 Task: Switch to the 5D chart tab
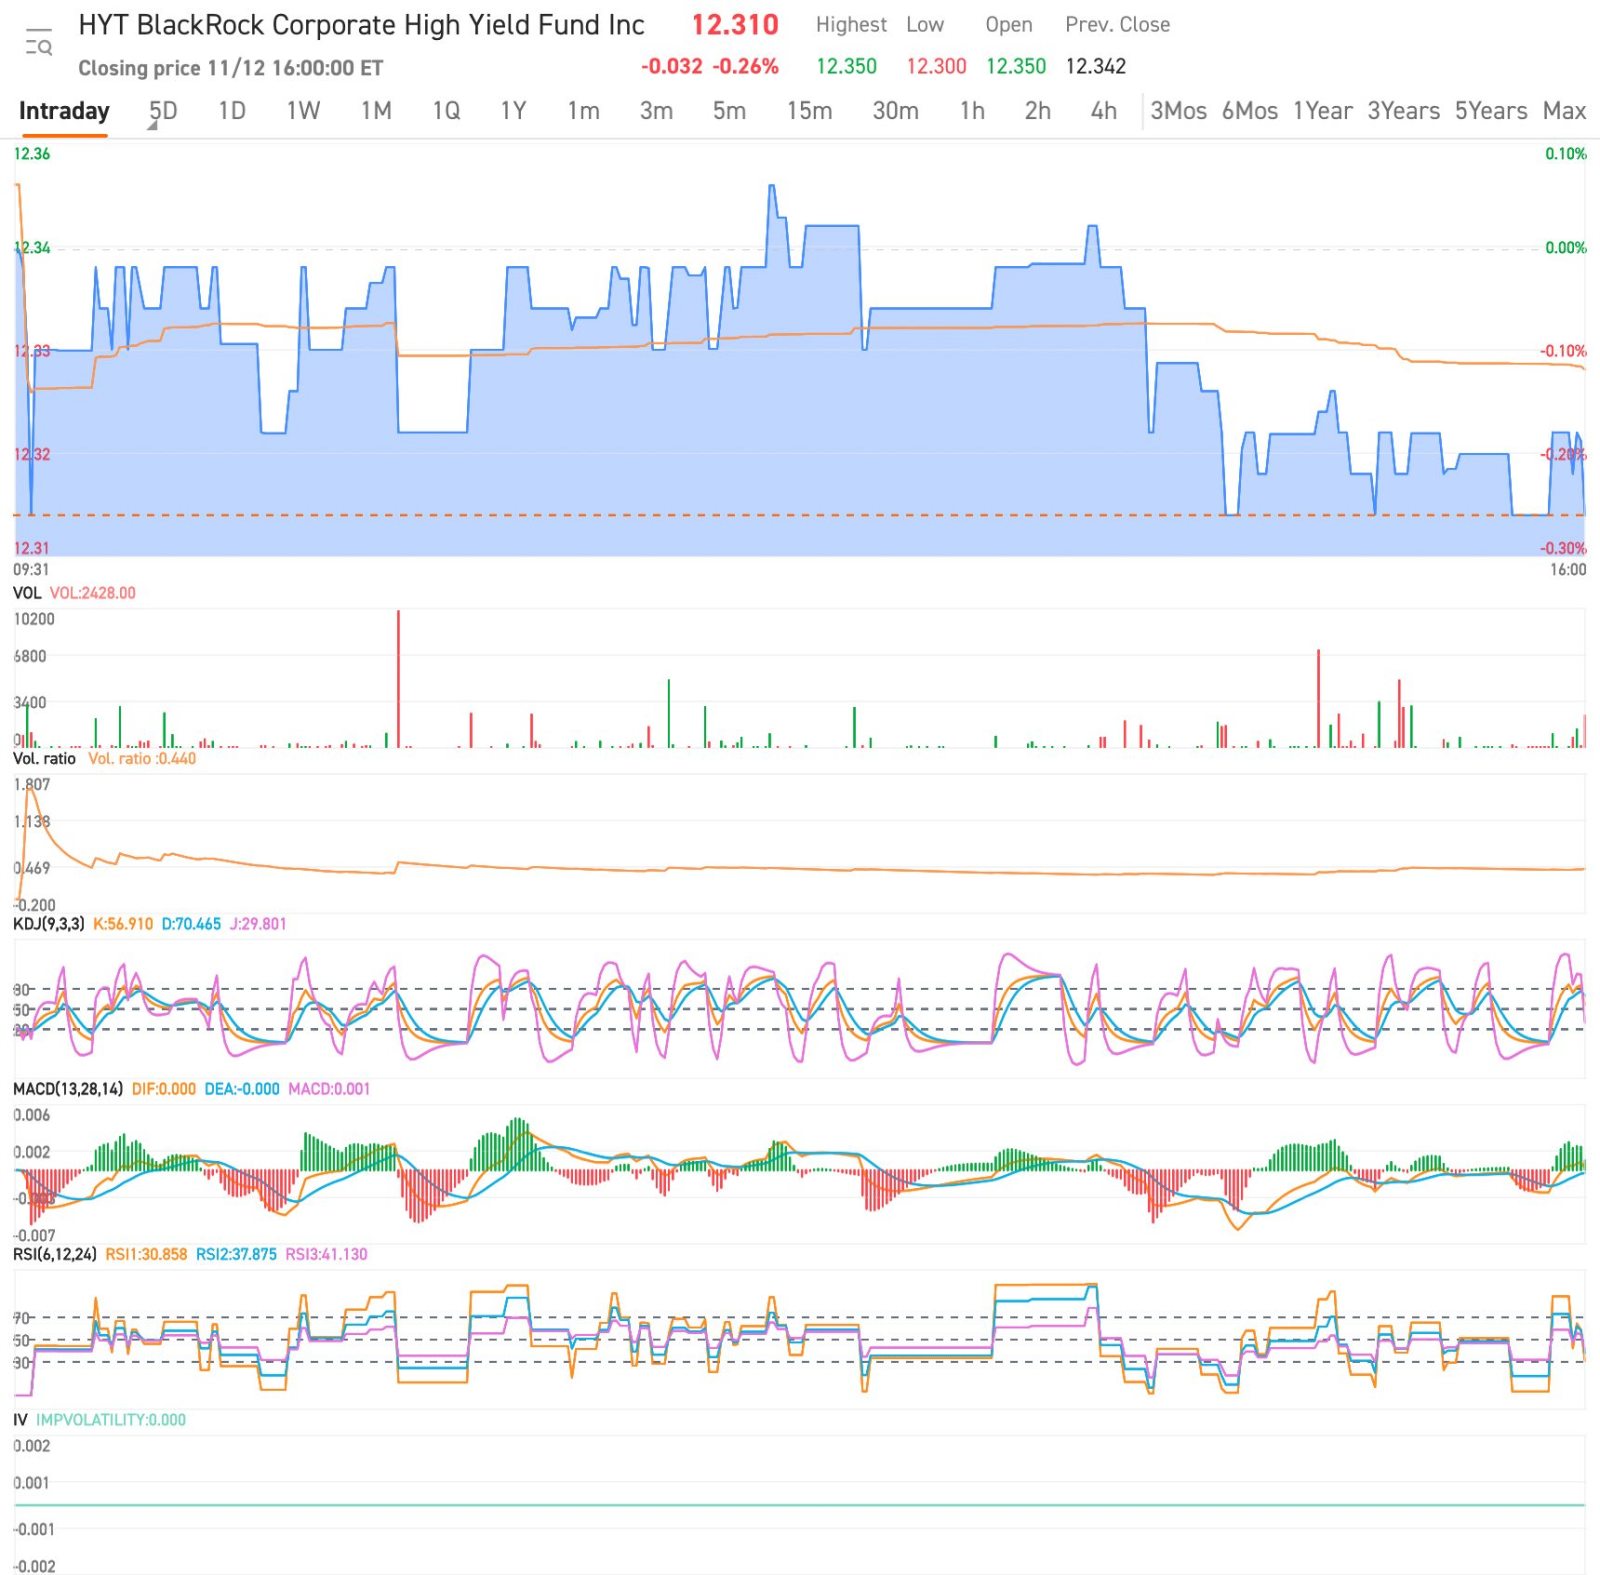[163, 111]
